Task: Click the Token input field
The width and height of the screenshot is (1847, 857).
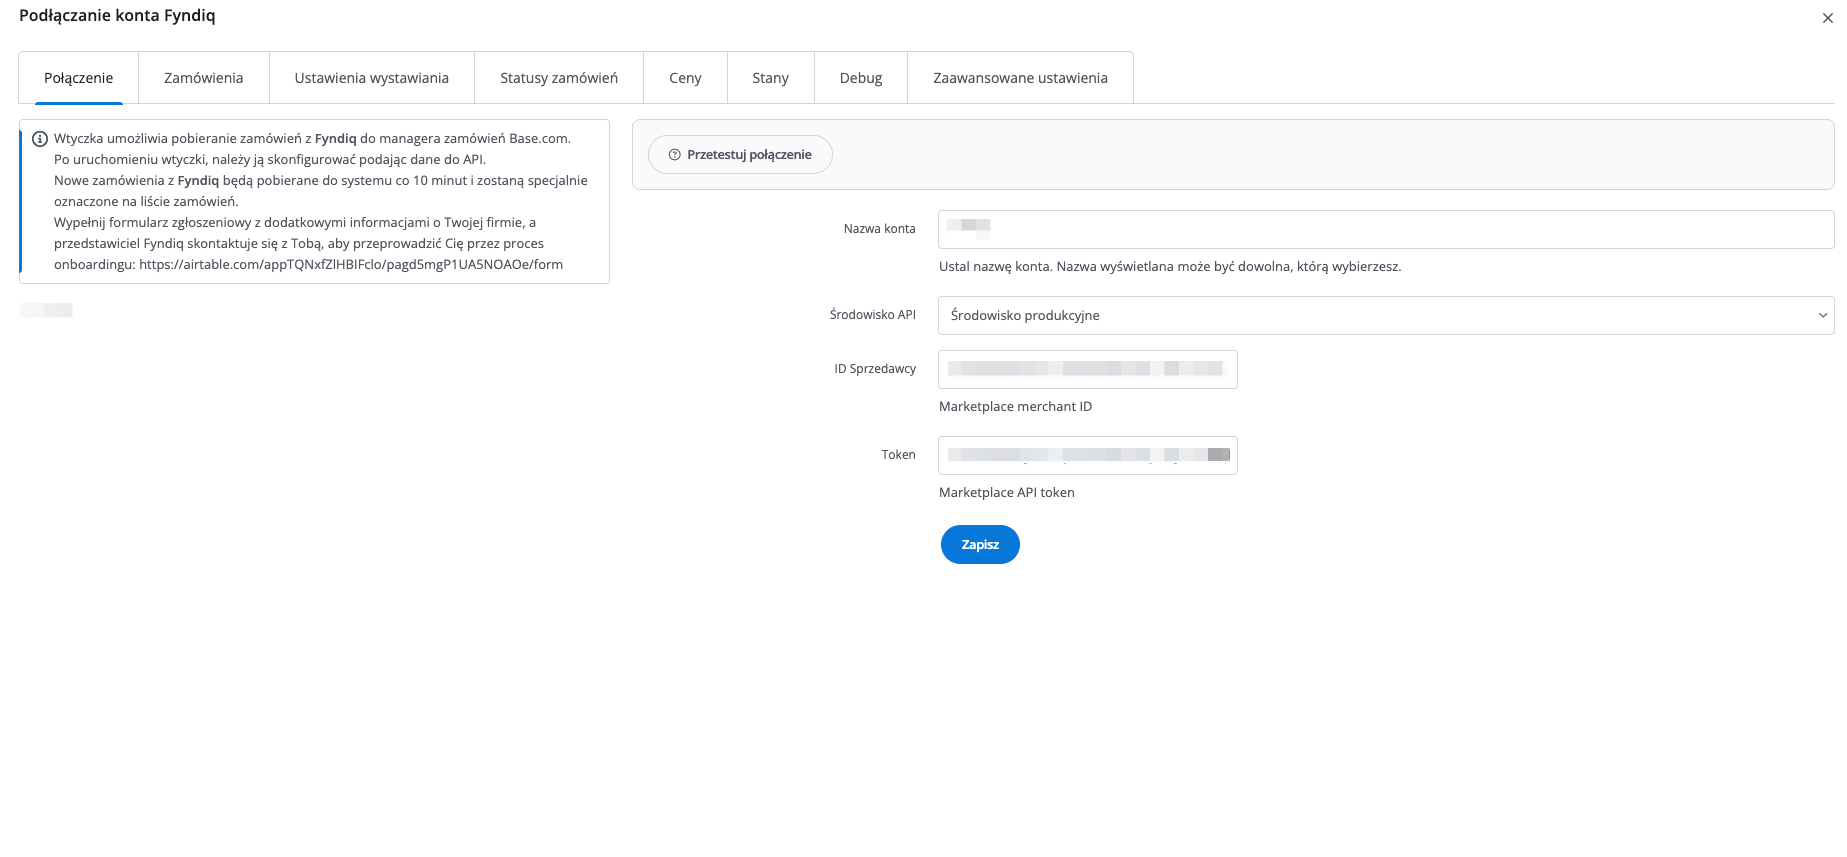Action: (1087, 455)
